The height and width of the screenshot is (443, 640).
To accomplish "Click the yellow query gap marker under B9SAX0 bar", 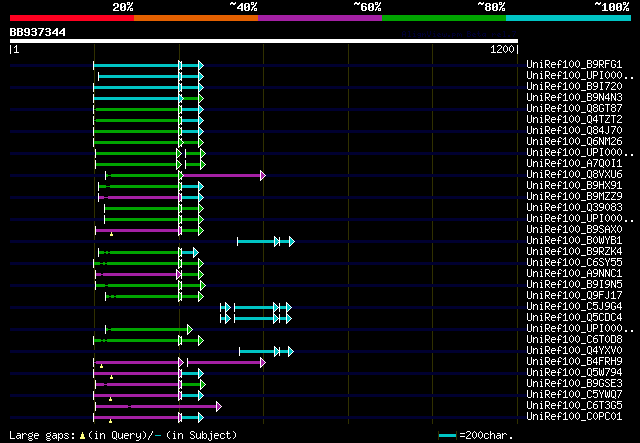I will (x=111, y=234).
